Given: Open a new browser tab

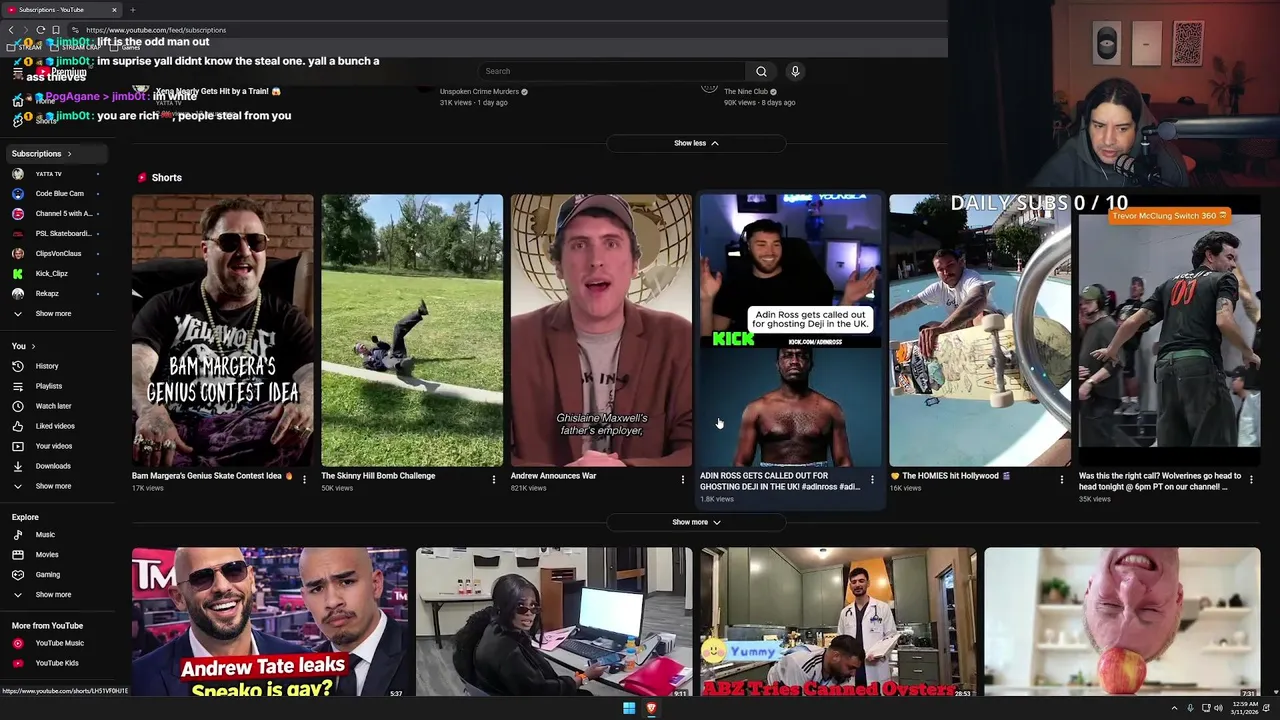Looking at the screenshot, I should click(132, 10).
